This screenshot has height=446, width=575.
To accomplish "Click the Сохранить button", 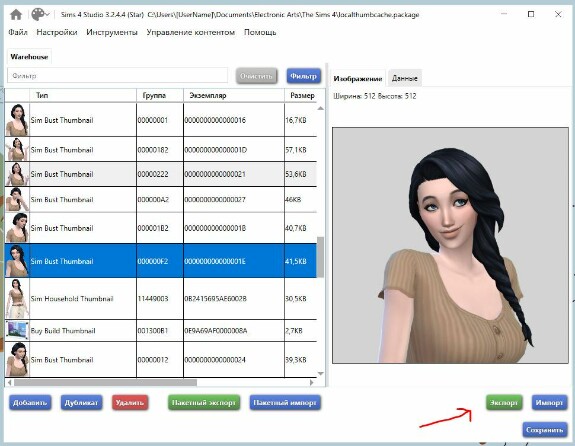I will tap(545, 429).
